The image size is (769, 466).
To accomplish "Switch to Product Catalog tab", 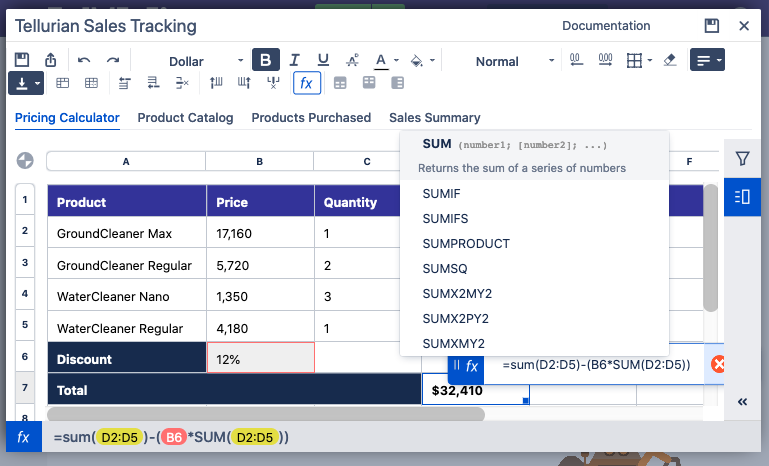I will (185, 118).
